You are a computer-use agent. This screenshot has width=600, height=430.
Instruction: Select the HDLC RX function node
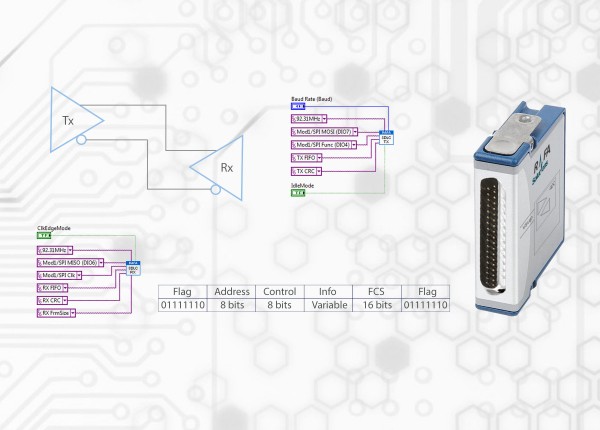[132, 267]
